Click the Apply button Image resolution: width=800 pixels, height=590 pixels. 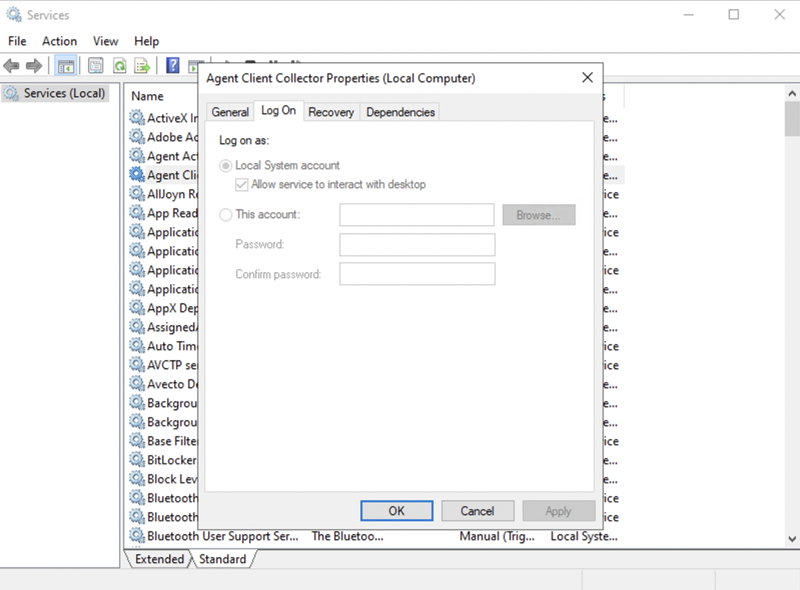pos(559,511)
